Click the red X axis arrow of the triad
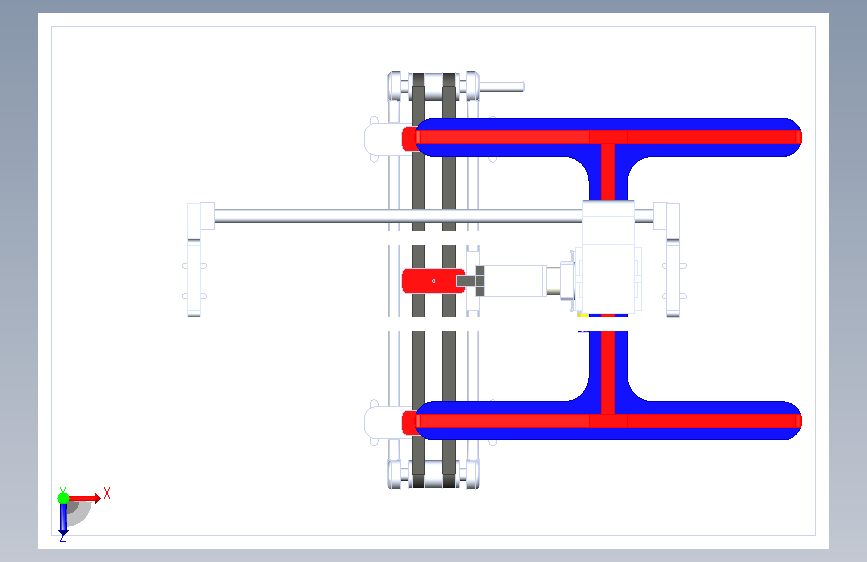Image resolution: width=867 pixels, height=562 pixels. pyautogui.click(x=85, y=498)
